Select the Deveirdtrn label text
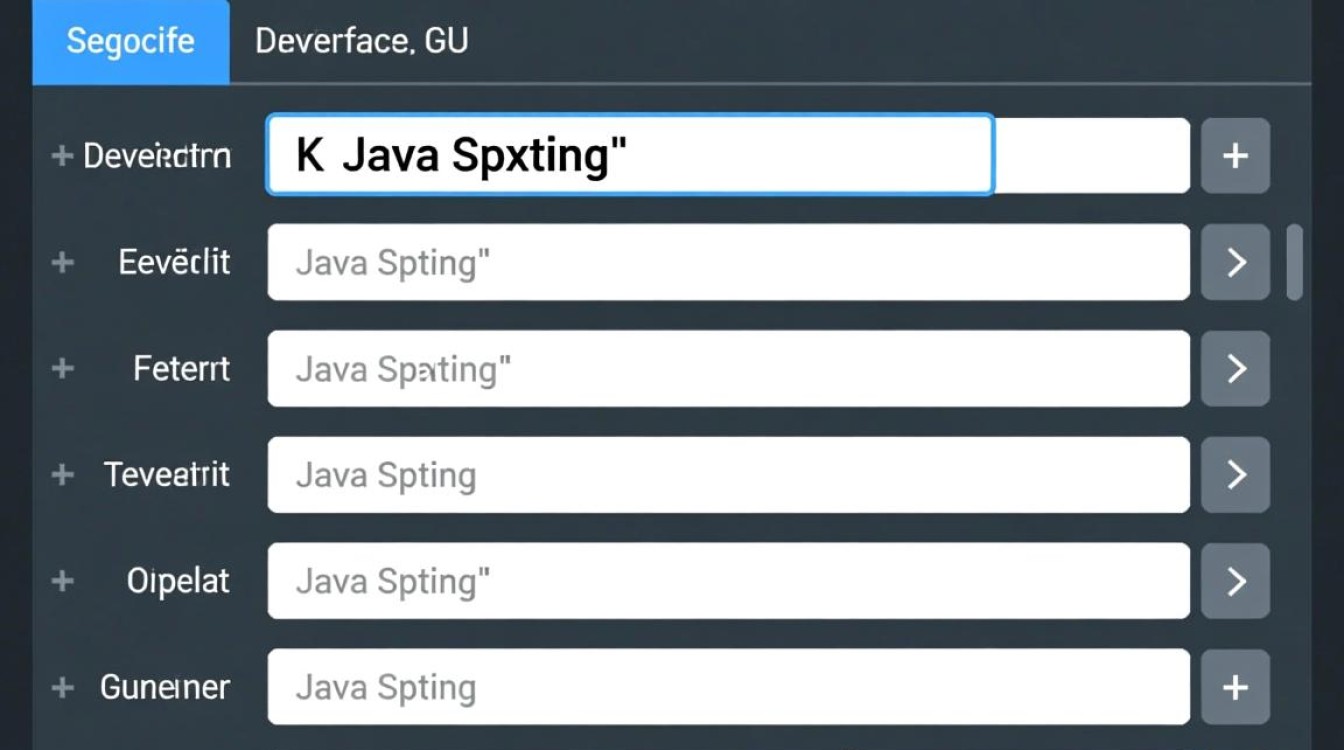Viewport: 1344px width, 750px height. [155, 155]
